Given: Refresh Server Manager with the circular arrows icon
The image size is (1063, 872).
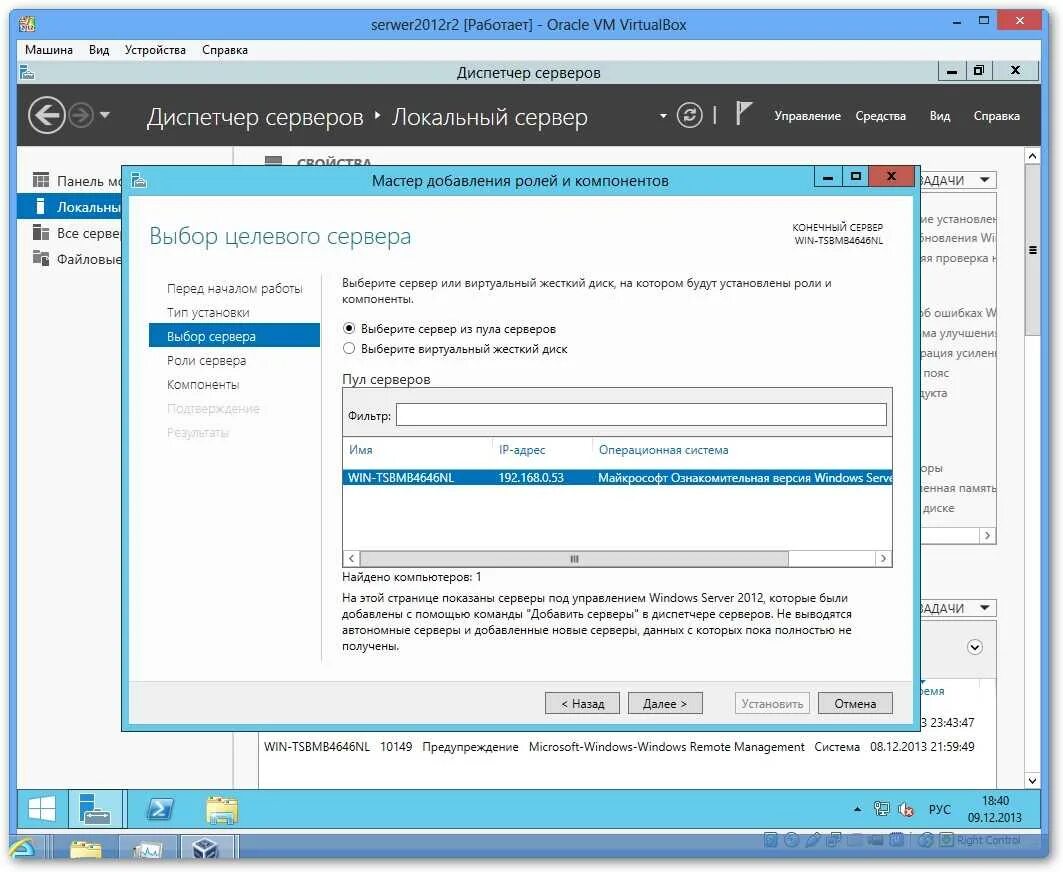Looking at the screenshot, I should pyautogui.click(x=689, y=115).
